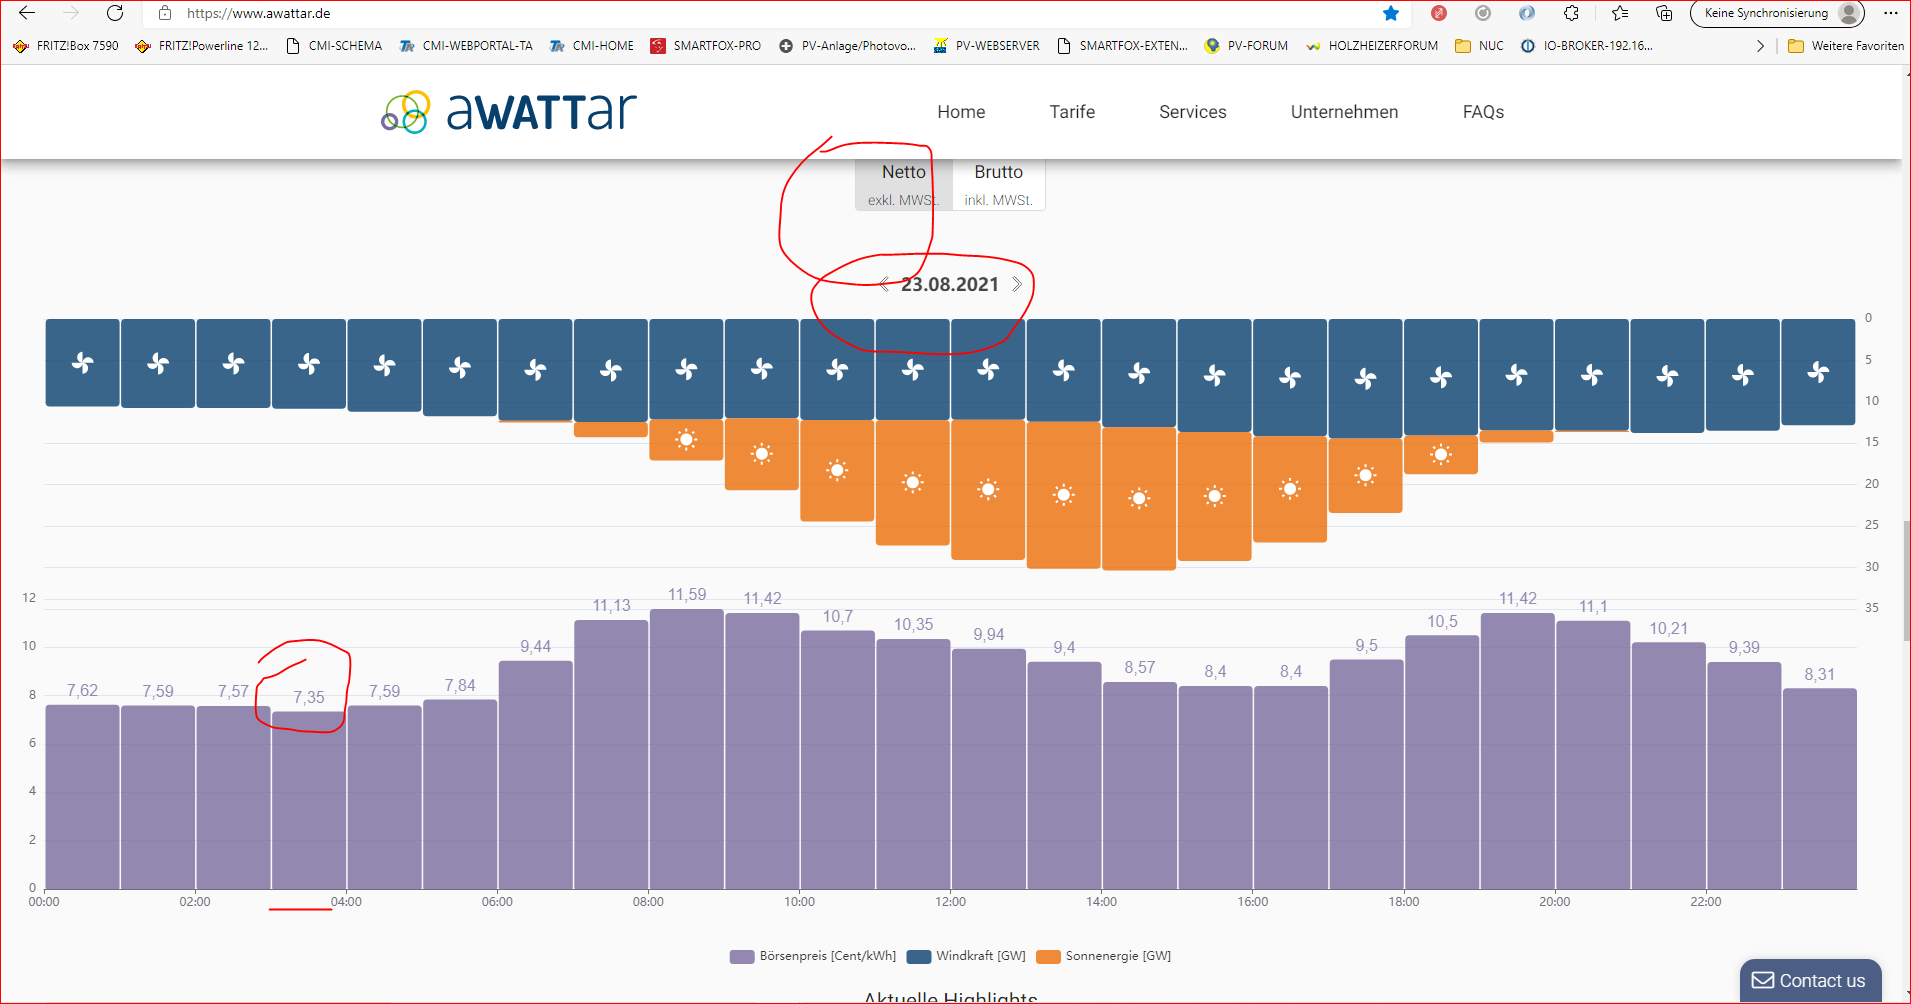Click the 12:00 axis label

click(950, 902)
